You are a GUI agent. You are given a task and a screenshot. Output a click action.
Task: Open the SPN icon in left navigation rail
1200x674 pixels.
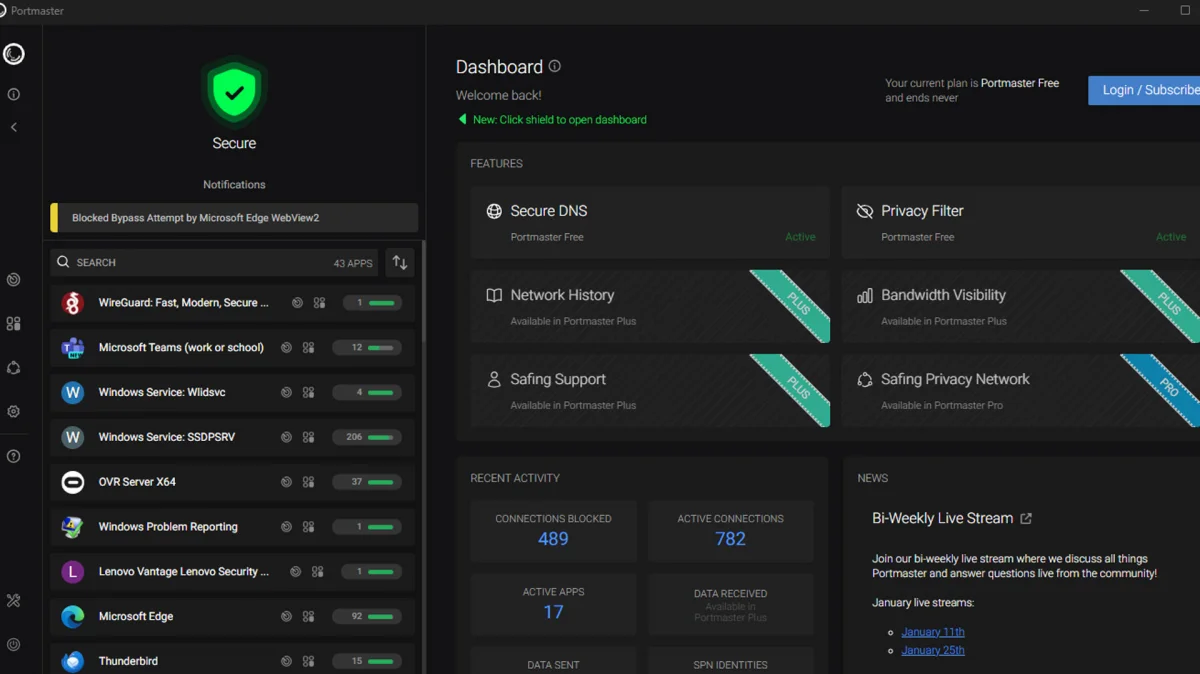(14, 368)
